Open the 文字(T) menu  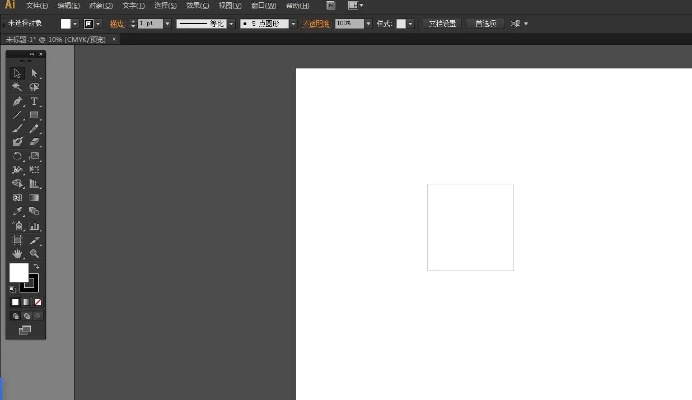pos(133,6)
